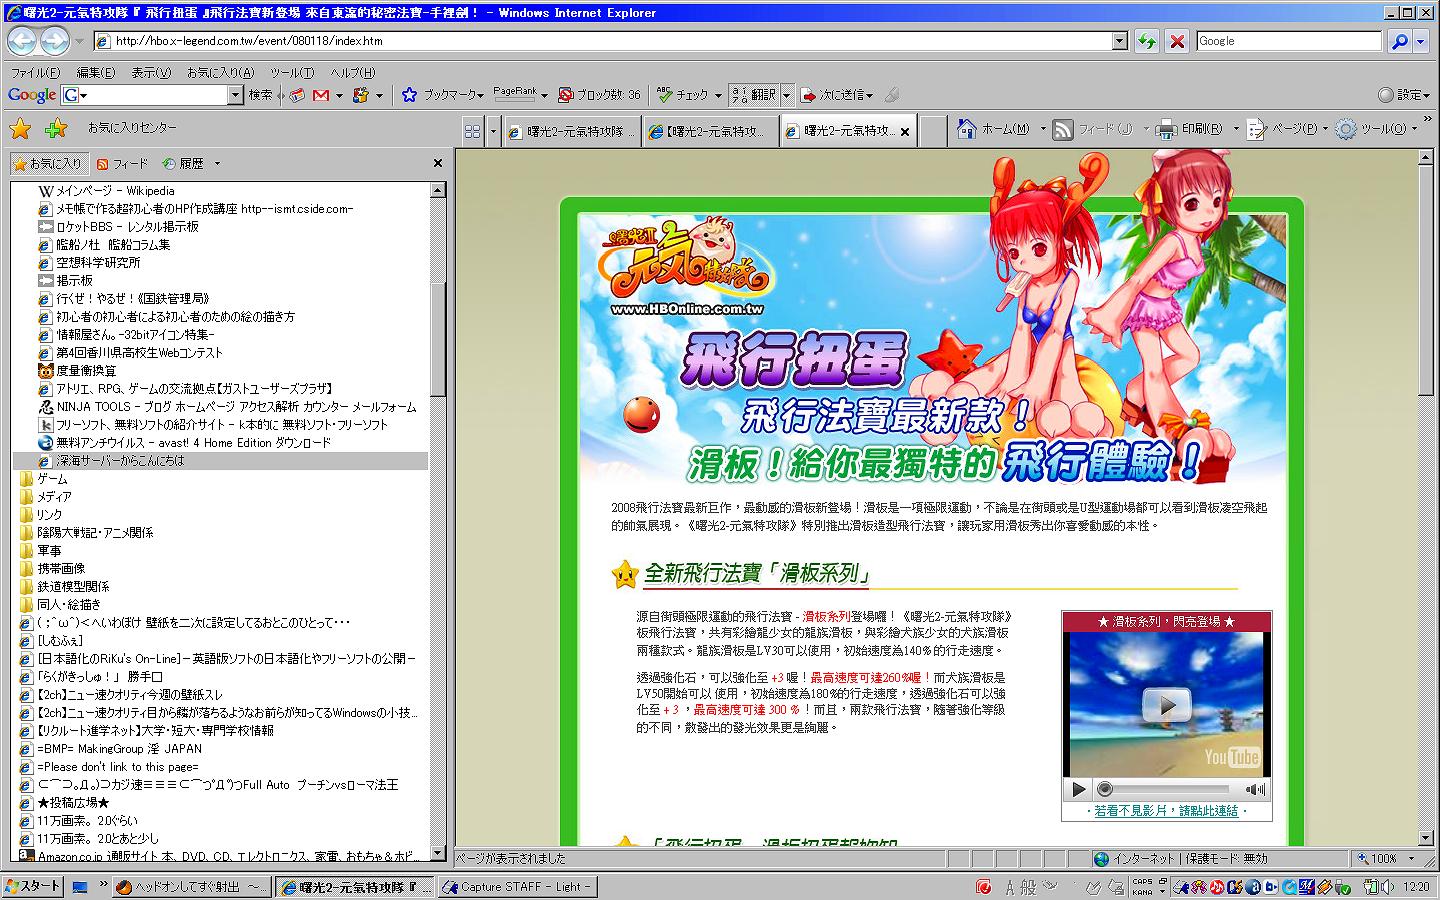The height and width of the screenshot is (900, 1440).
Task: Click the 若看不見影片，請點此連結 link
Action: pos(1166,811)
